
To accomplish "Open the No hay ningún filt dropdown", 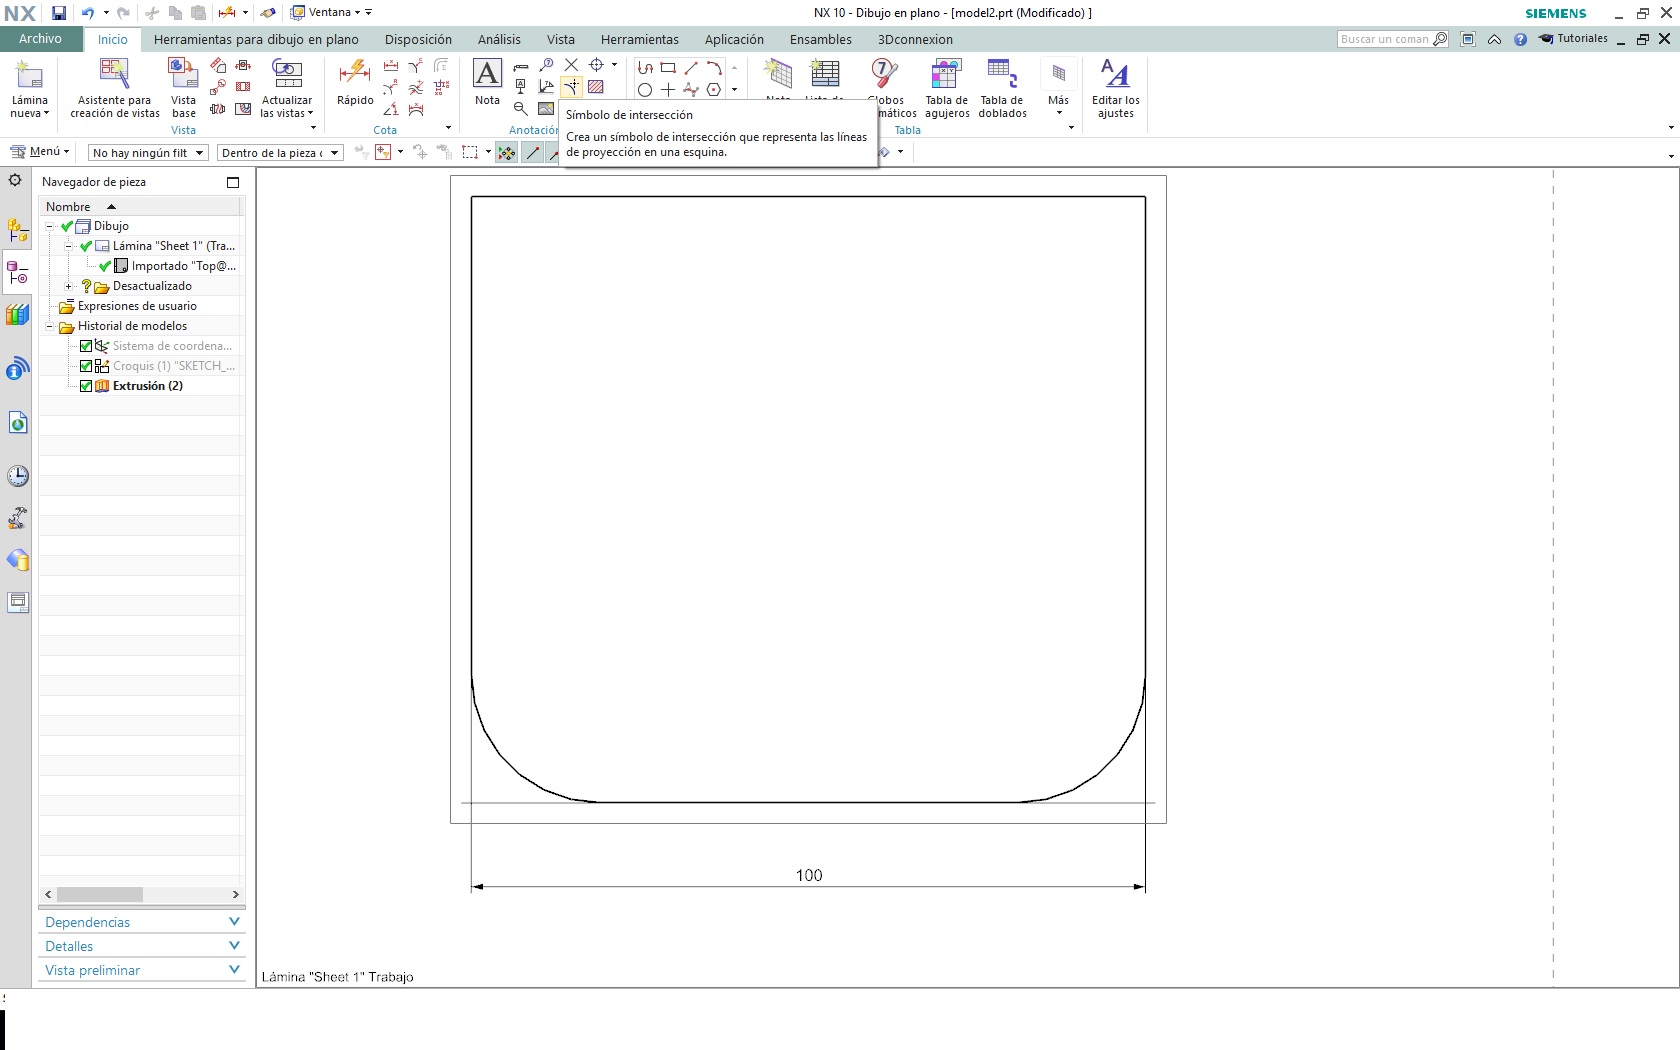I will [148, 153].
